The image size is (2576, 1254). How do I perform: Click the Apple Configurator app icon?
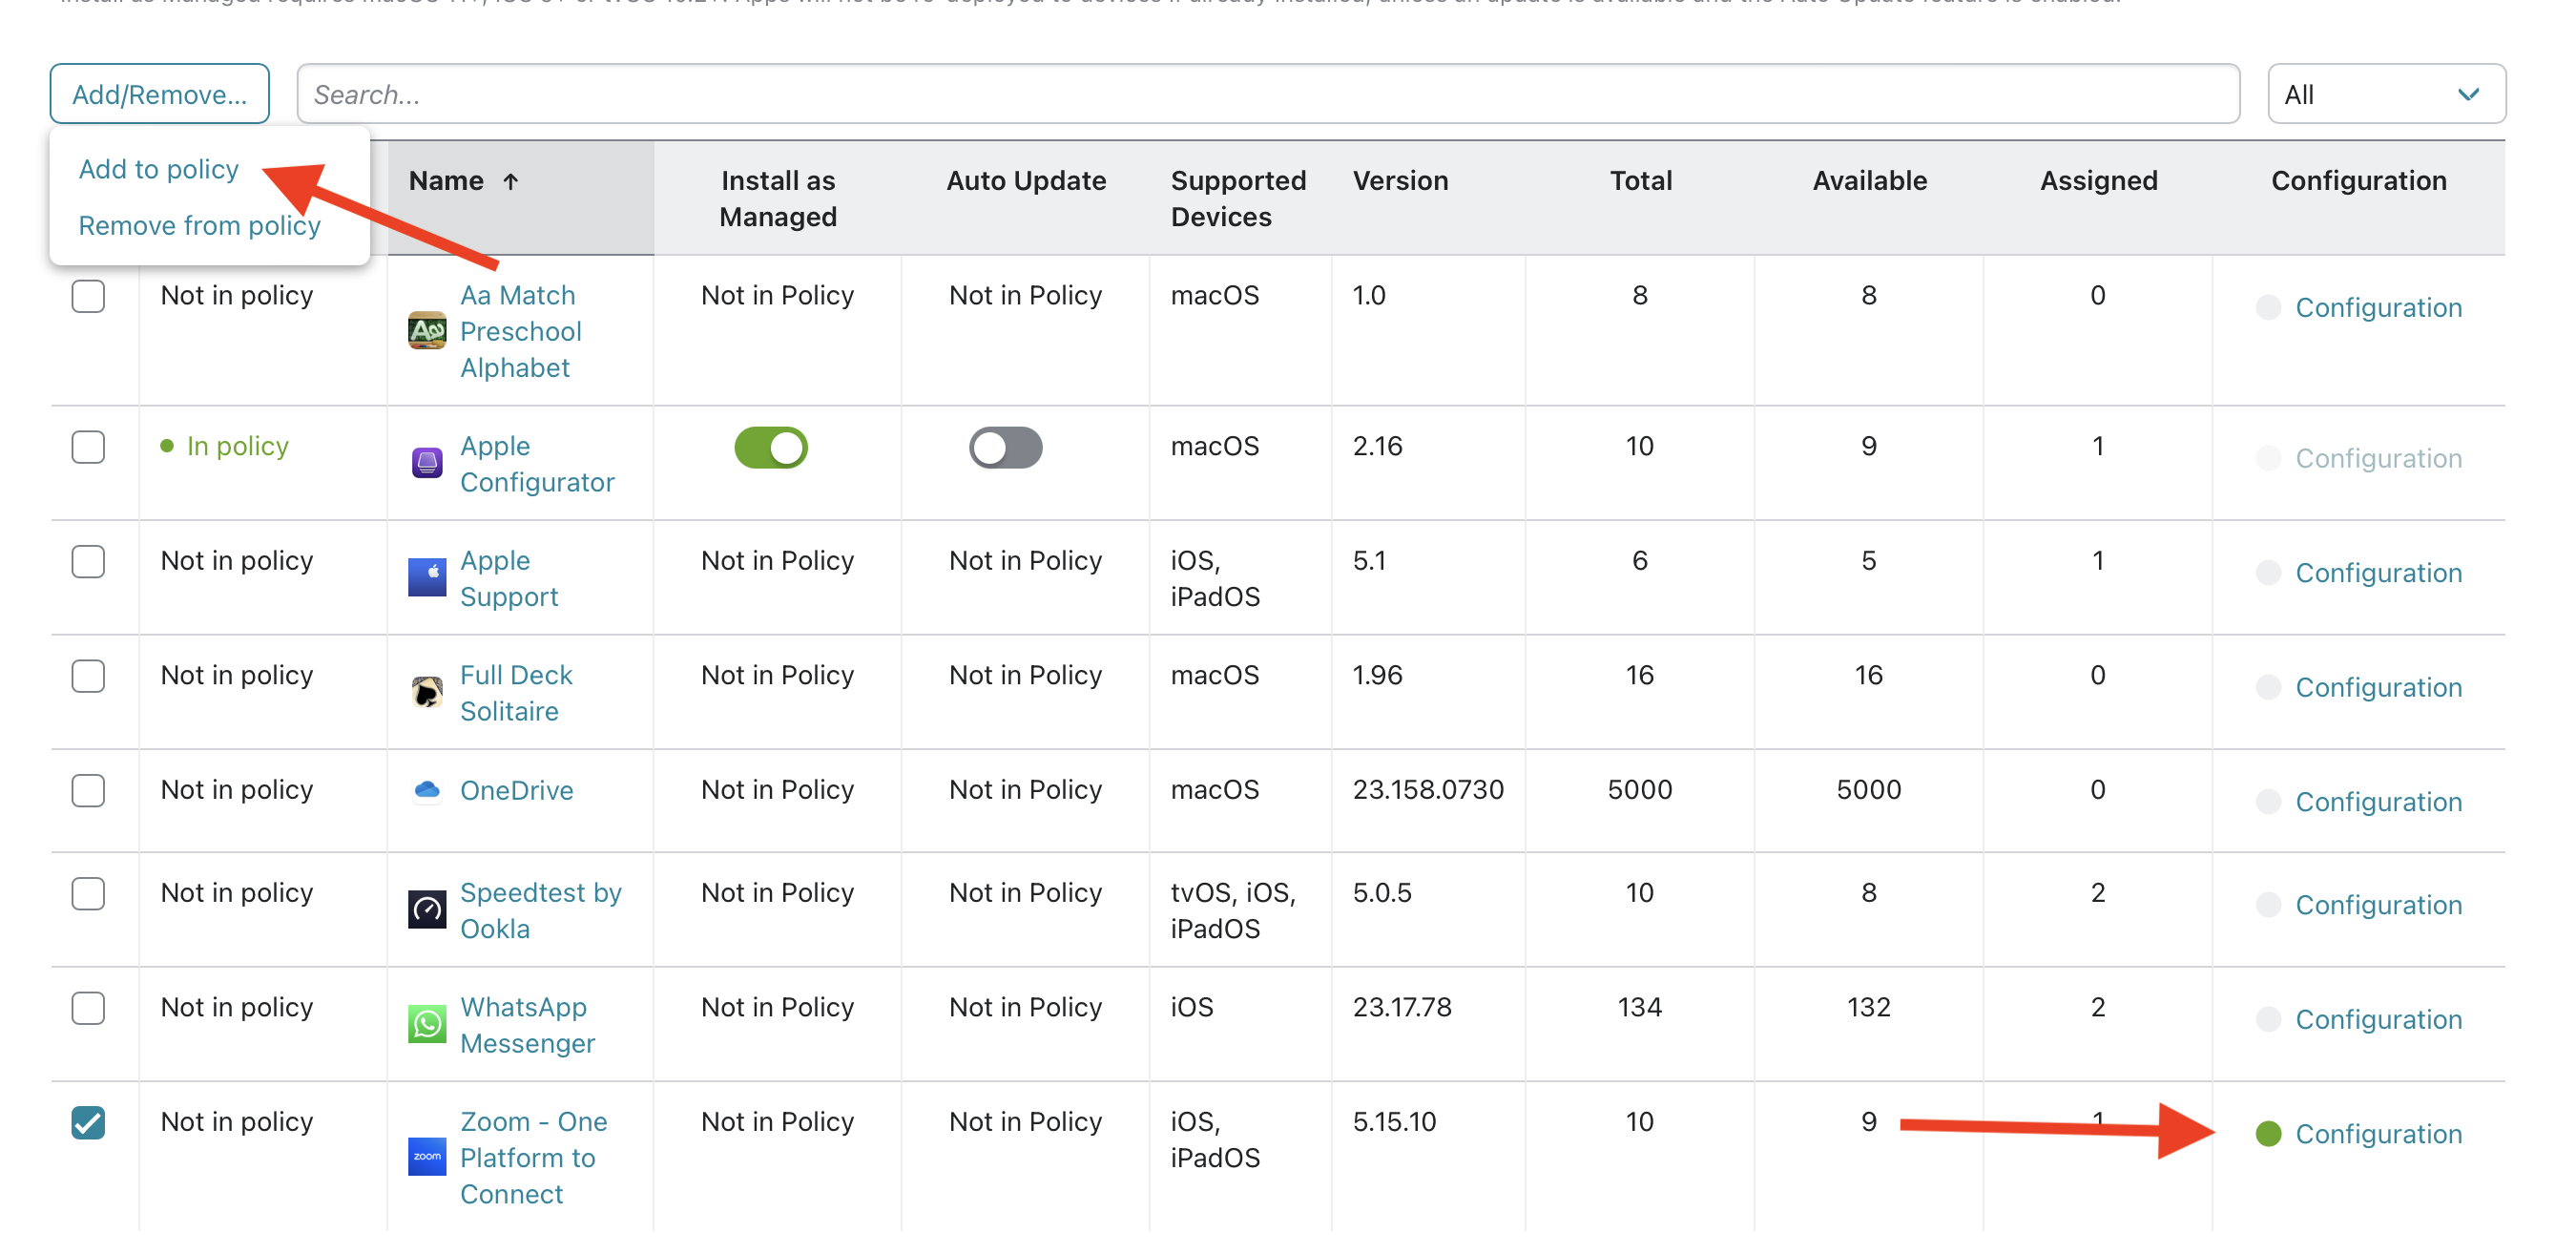(427, 463)
